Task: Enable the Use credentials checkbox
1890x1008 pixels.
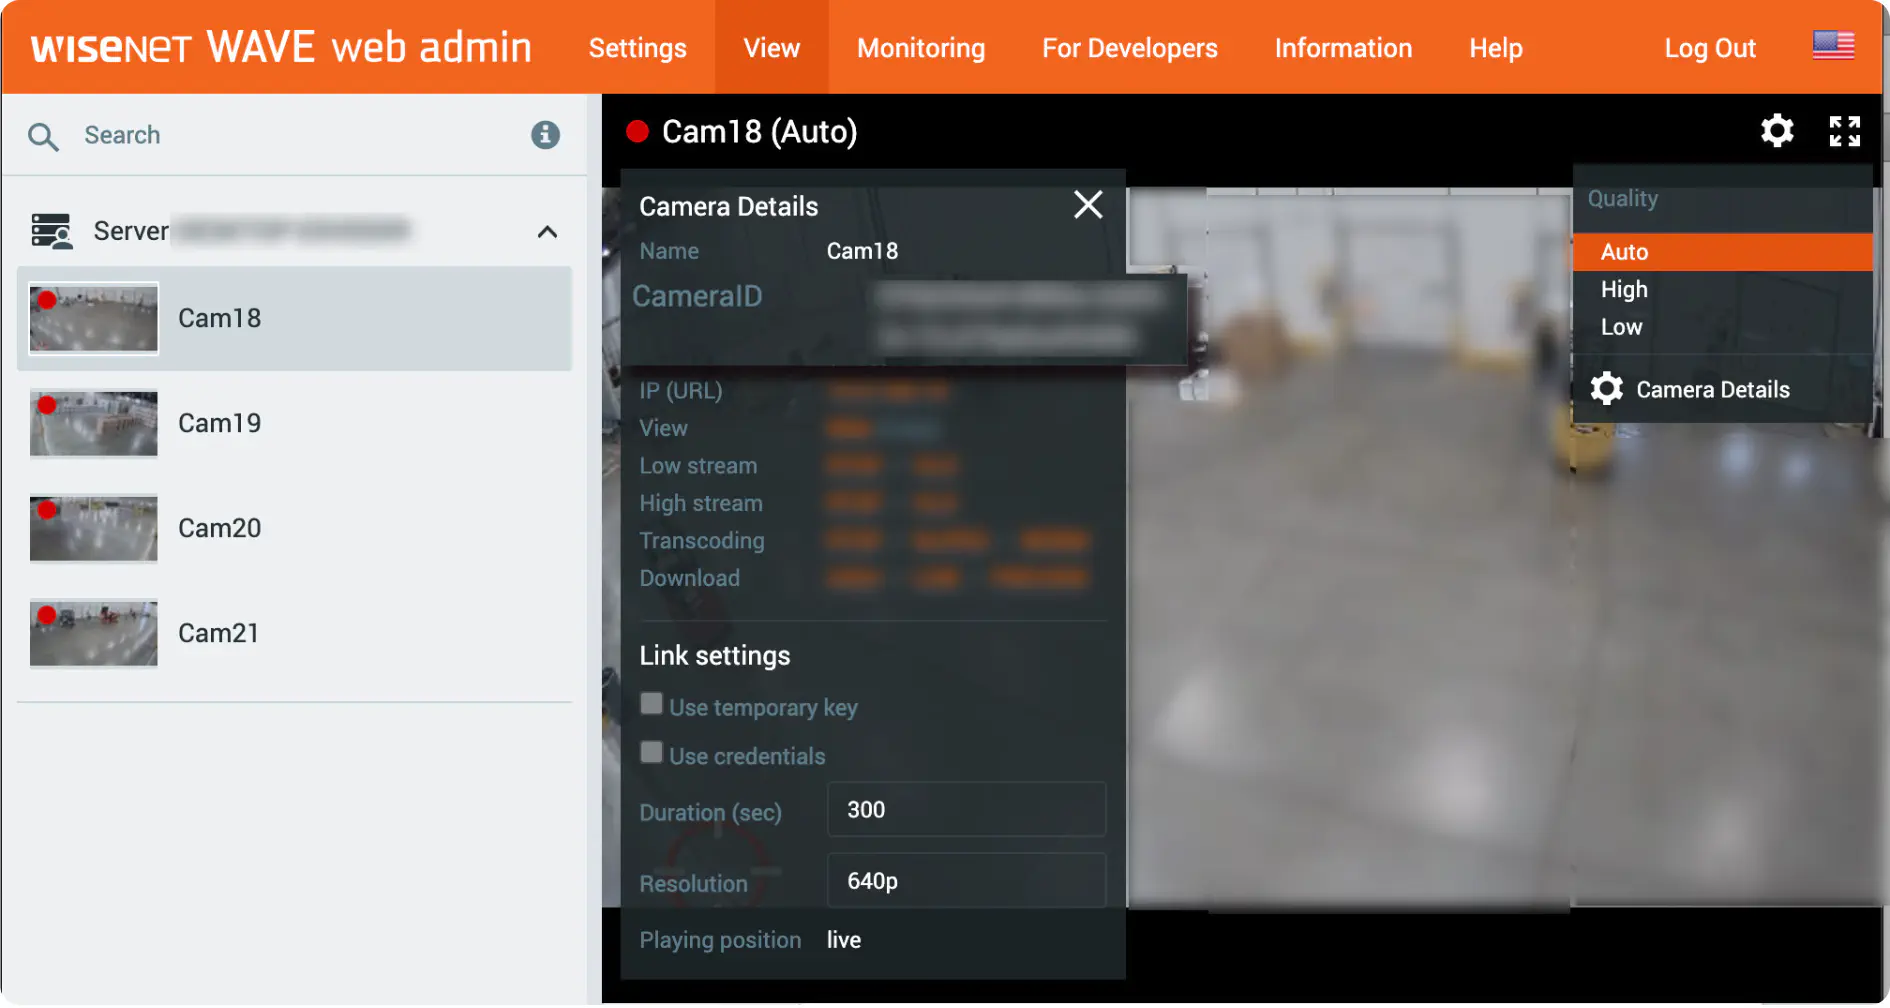Action: 651,752
